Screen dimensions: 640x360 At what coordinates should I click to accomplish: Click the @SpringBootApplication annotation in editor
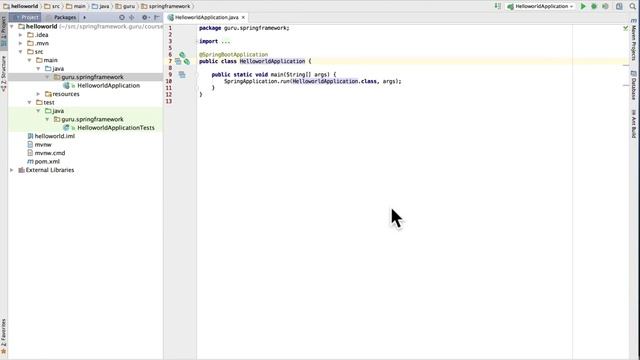(233, 55)
